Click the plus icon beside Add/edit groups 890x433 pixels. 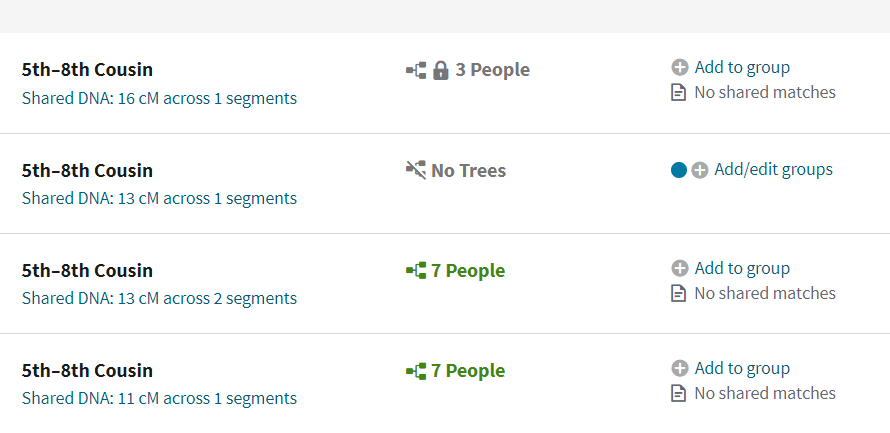coord(700,170)
